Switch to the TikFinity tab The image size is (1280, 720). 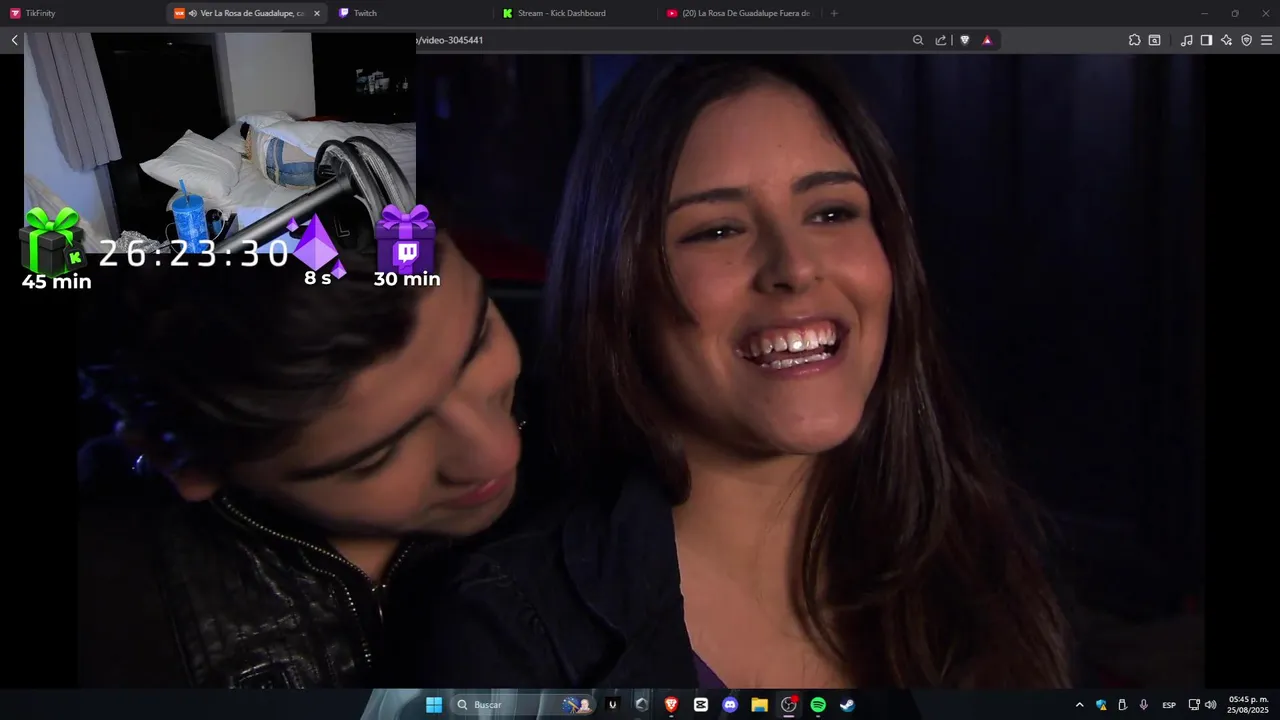coord(82,13)
